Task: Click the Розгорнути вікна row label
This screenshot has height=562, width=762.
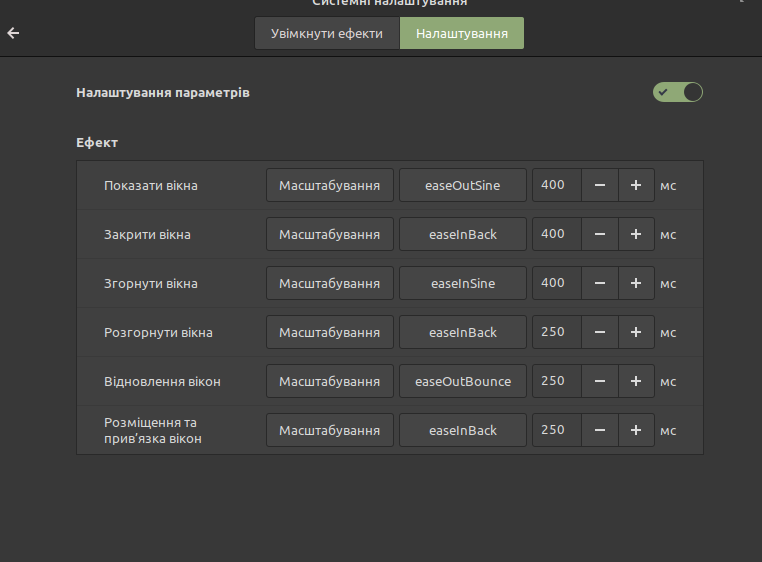Action: tap(158, 333)
